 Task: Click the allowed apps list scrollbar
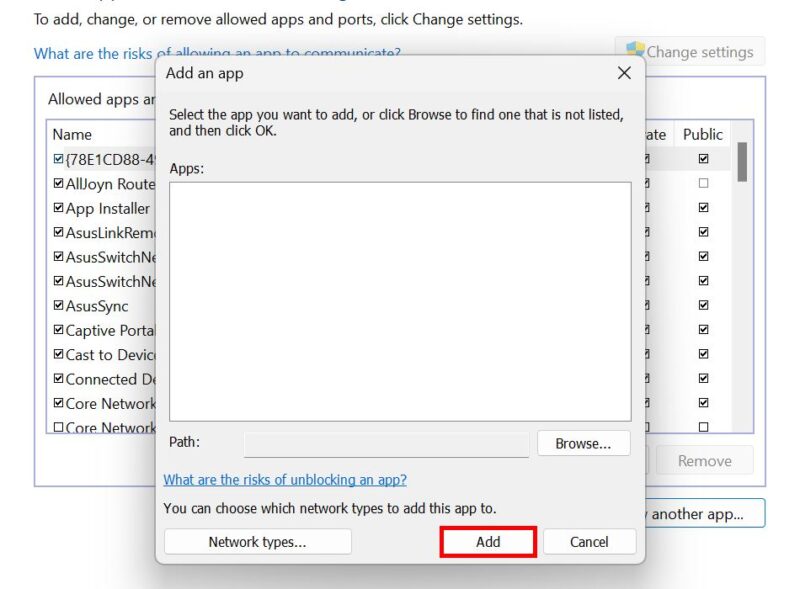[741, 160]
